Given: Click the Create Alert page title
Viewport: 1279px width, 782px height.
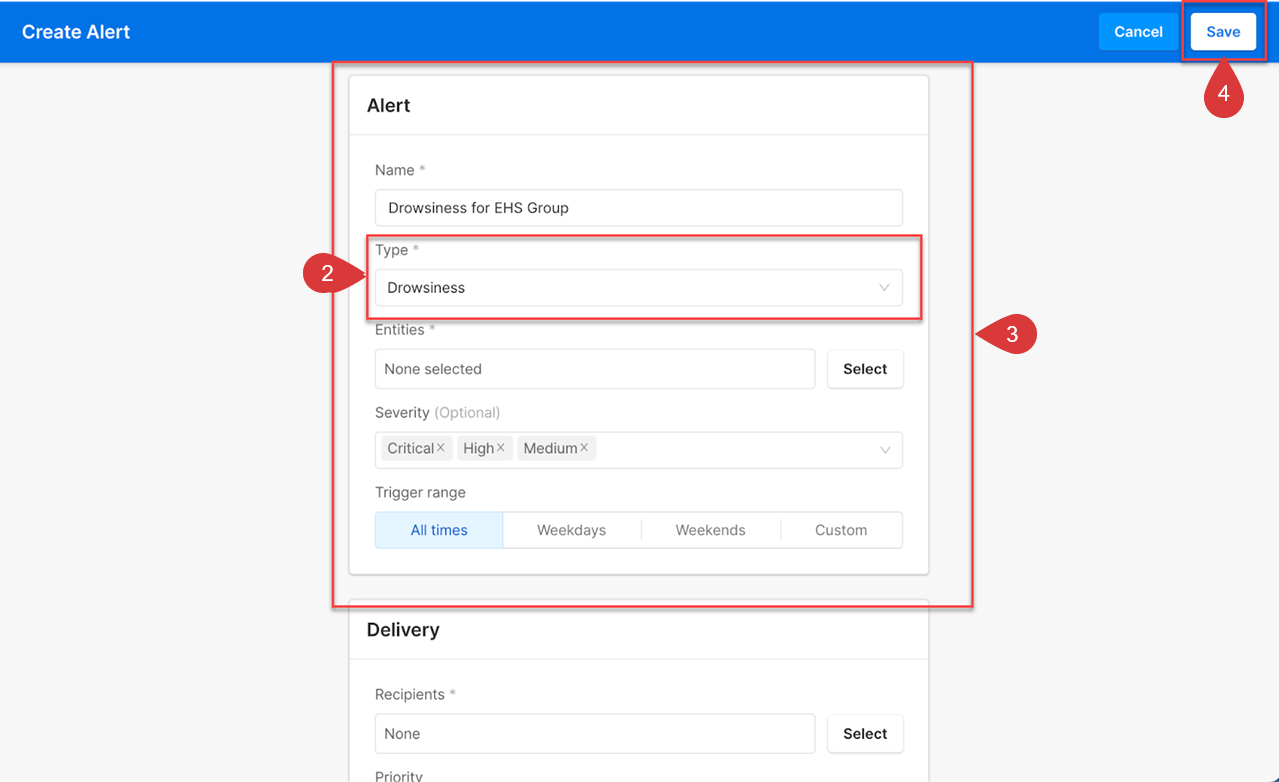Looking at the screenshot, I should tap(76, 32).
